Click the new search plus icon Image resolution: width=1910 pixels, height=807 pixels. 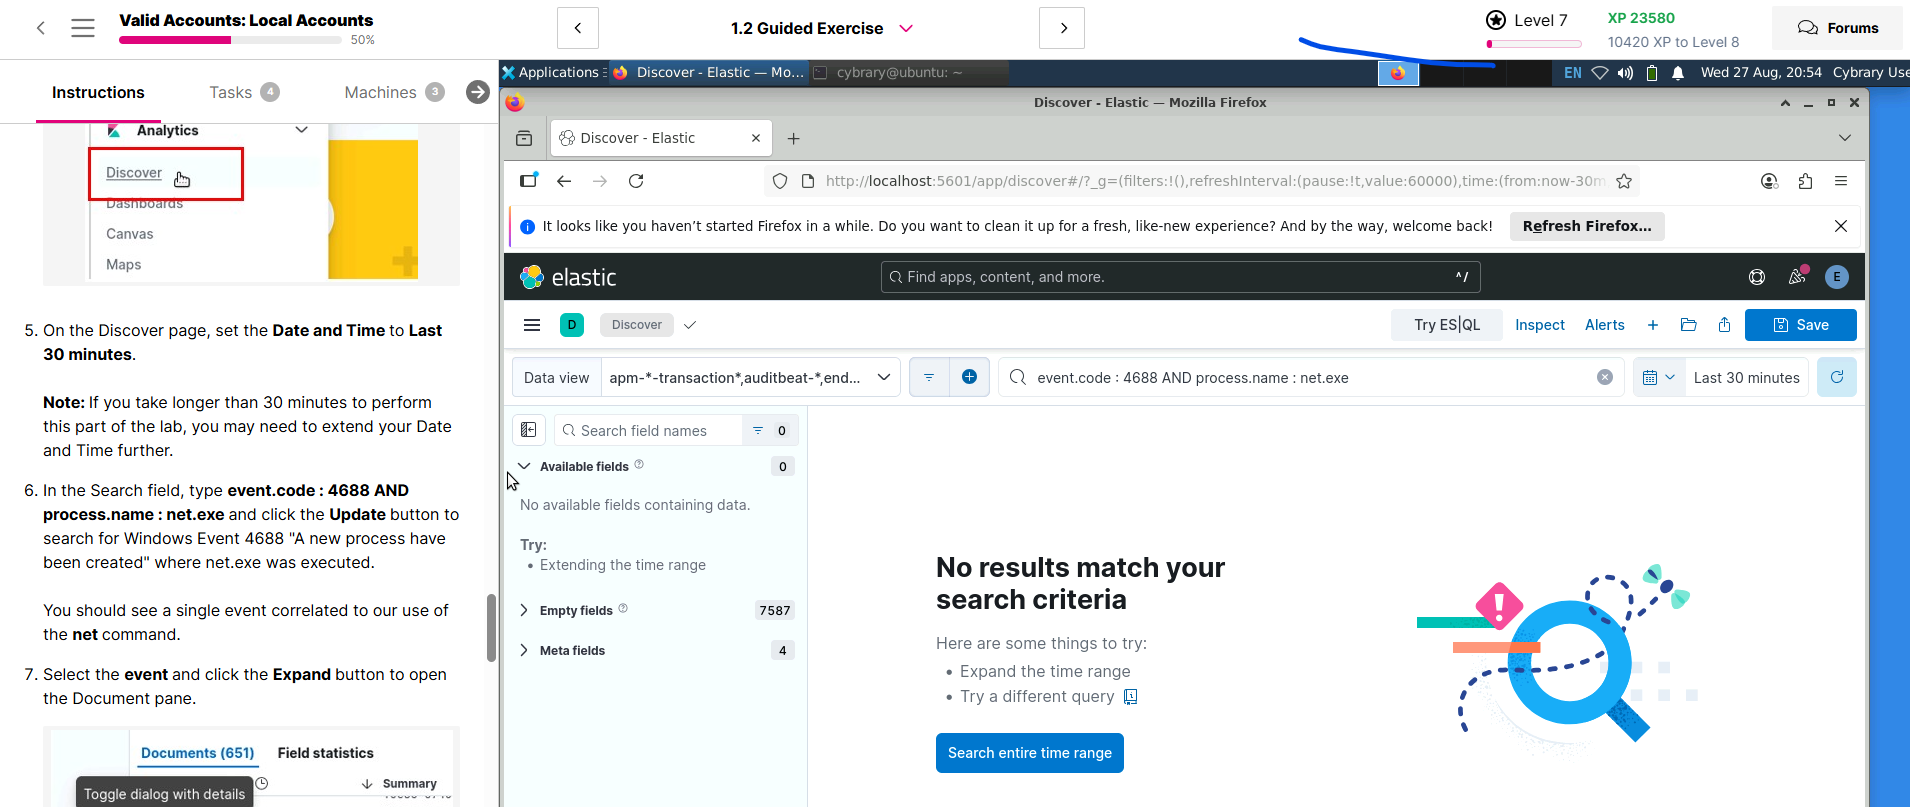[x=1653, y=325]
